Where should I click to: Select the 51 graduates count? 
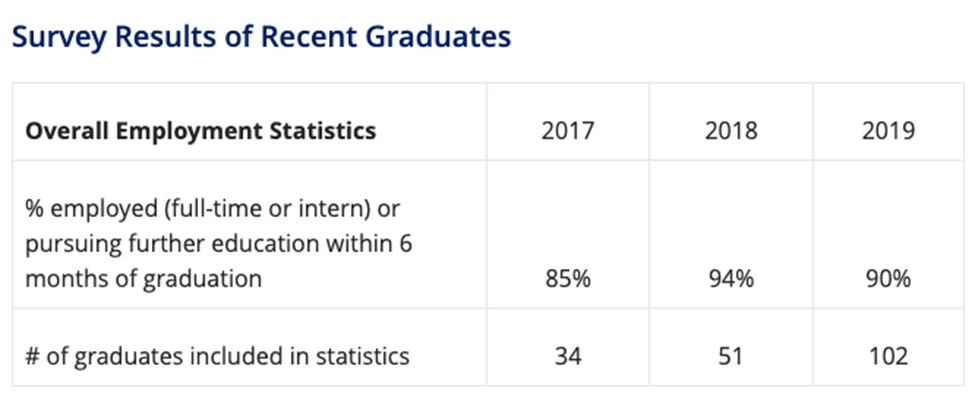pos(729,355)
